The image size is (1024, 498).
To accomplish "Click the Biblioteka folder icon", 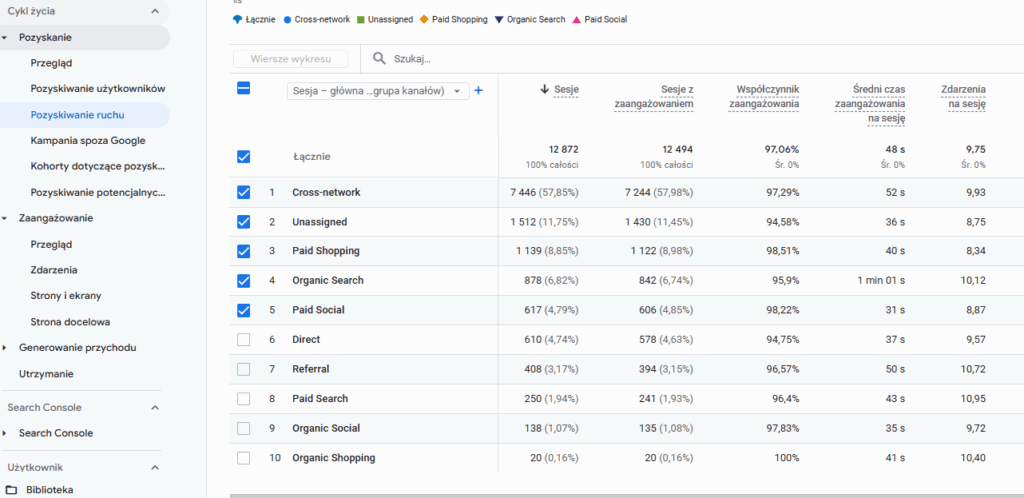I will [x=12, y=490].
